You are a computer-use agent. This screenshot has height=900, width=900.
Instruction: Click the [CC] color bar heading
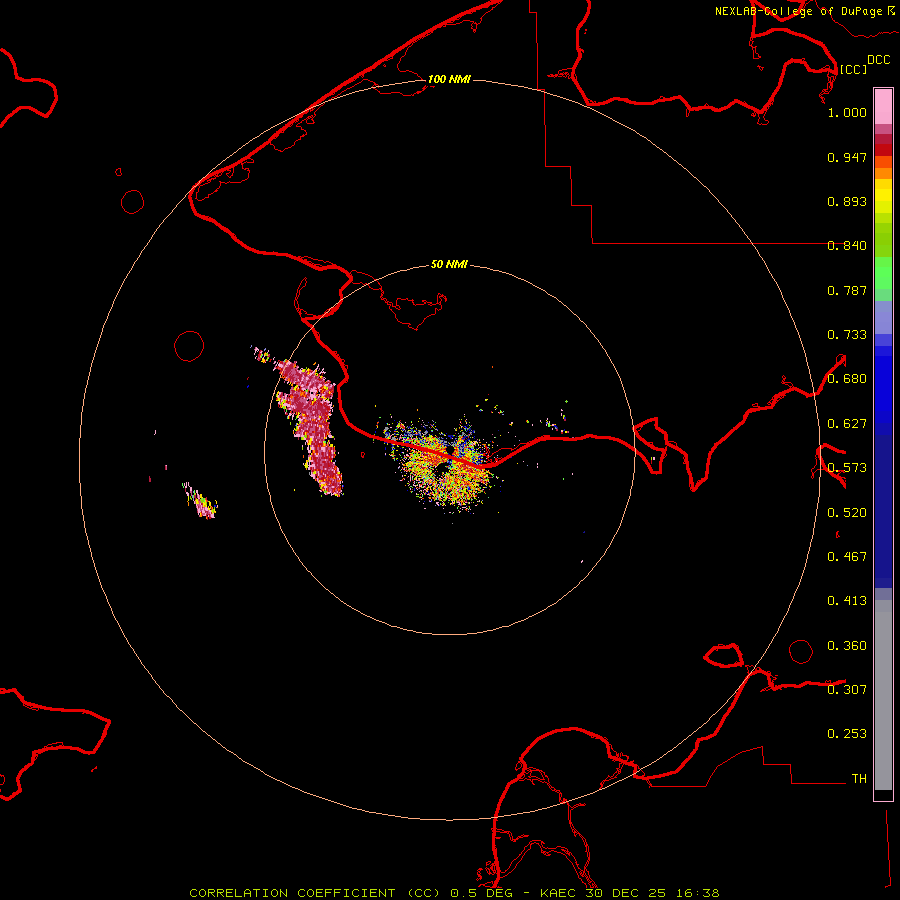pos(852,69)
